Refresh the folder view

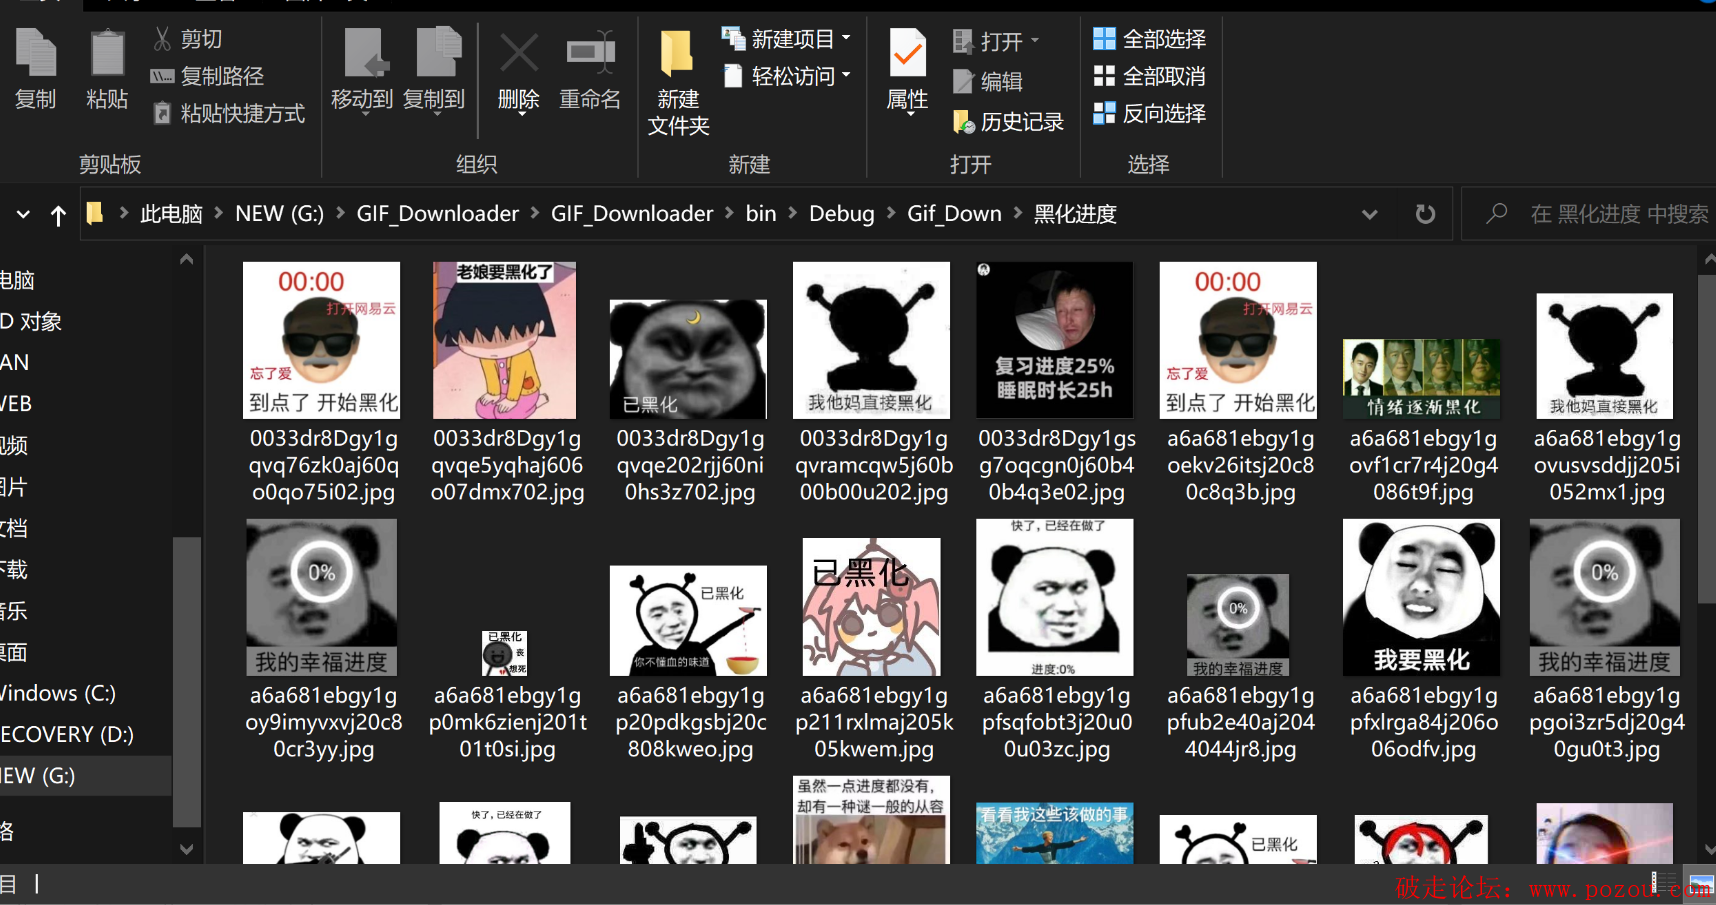point(1425,214)
